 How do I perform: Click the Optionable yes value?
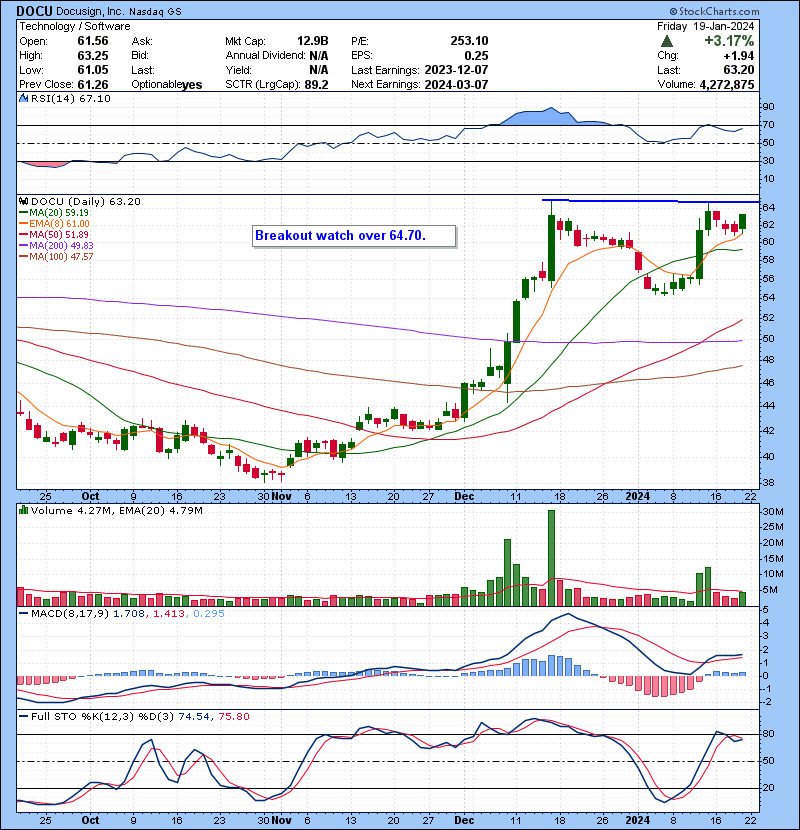click(192, 85)
